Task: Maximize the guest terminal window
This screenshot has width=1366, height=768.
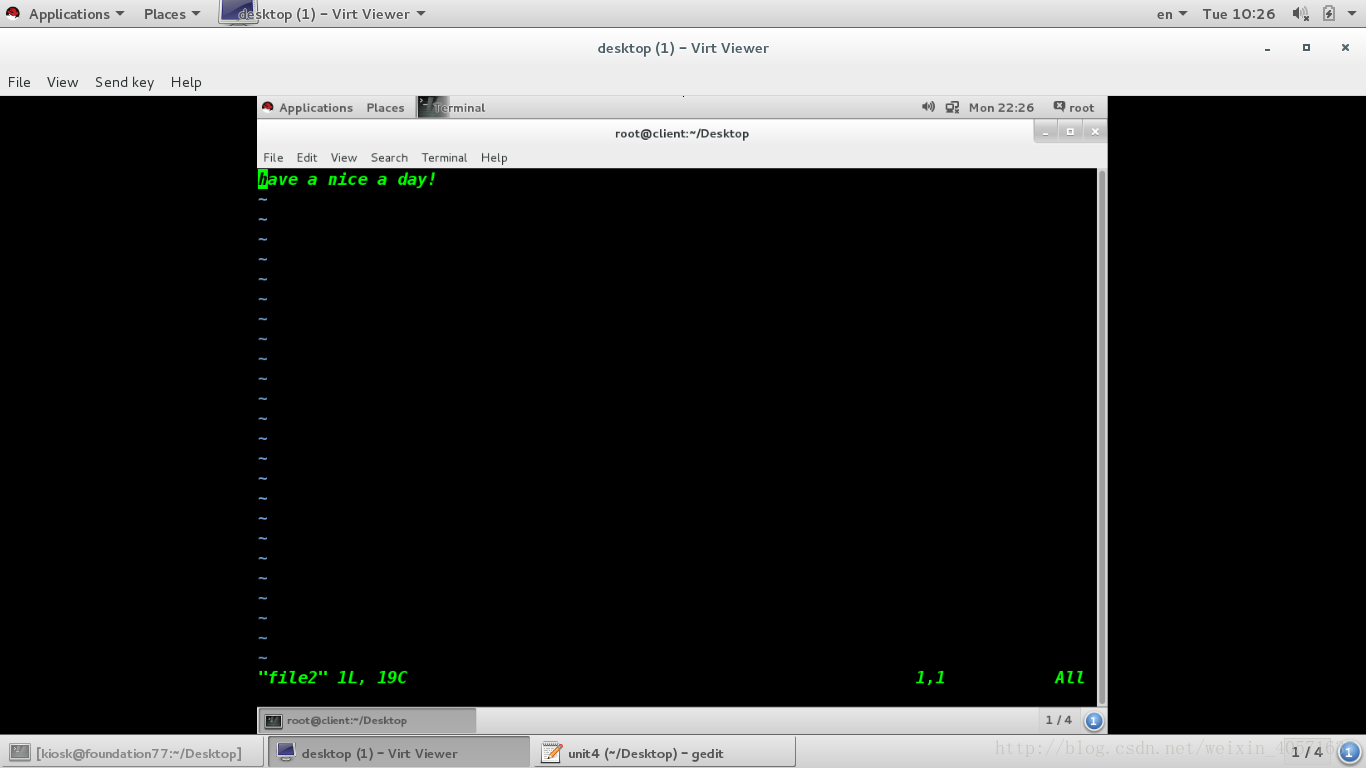Action: pos(1070,132)
